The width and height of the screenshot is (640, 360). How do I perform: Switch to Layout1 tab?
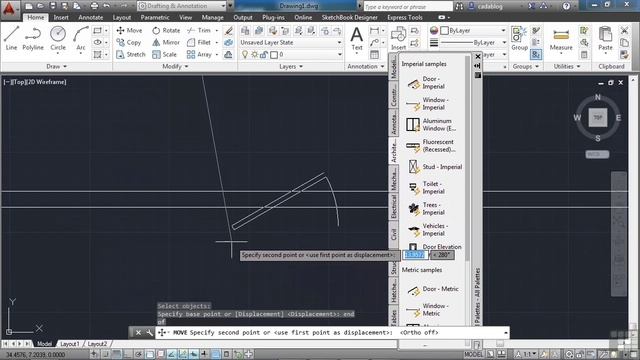[70, 344]
